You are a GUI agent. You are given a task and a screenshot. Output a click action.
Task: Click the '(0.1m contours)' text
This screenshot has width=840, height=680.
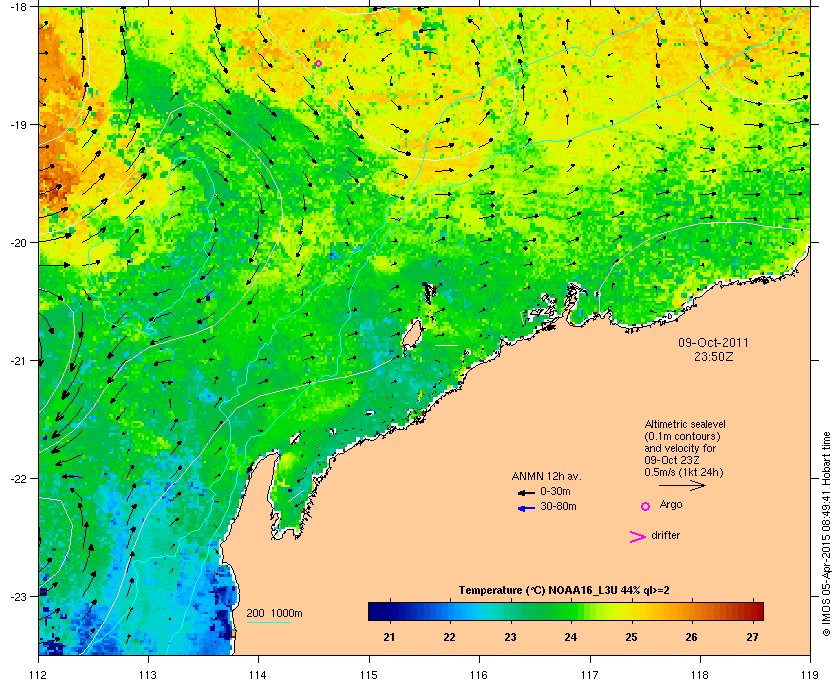pos(682,436)
